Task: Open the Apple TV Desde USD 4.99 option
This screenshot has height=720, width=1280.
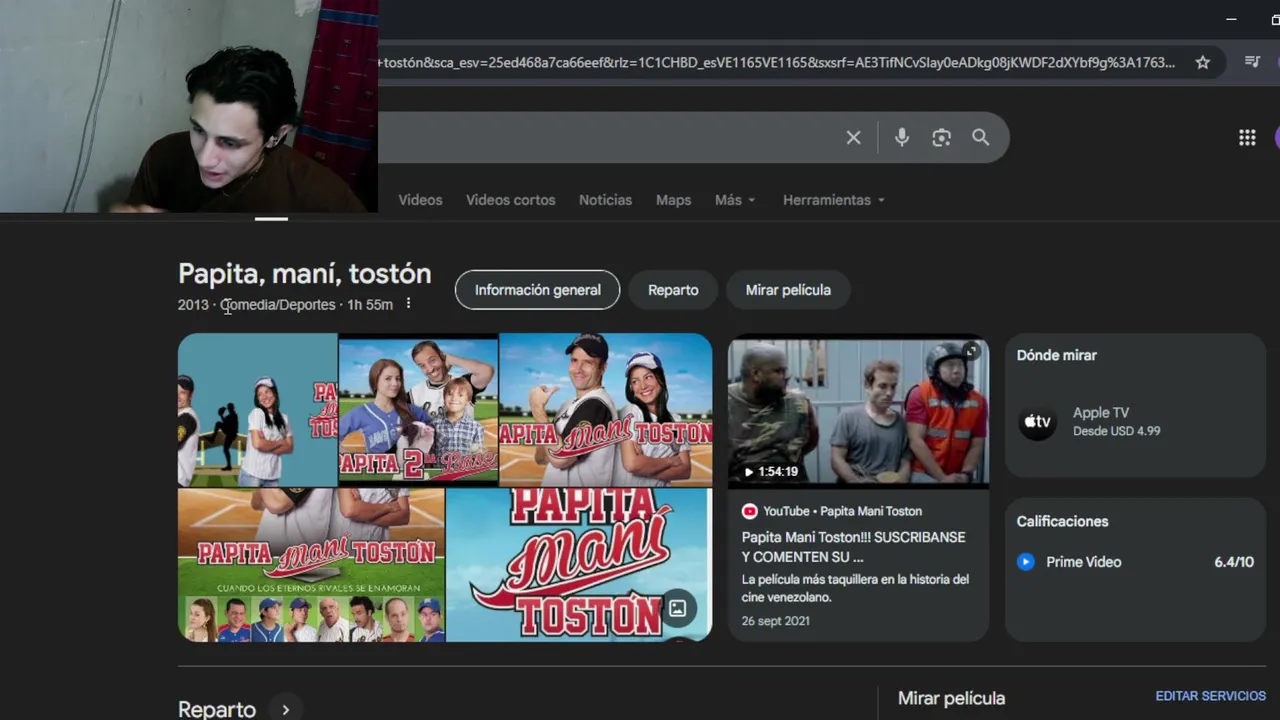Action: click(1135, 422)
